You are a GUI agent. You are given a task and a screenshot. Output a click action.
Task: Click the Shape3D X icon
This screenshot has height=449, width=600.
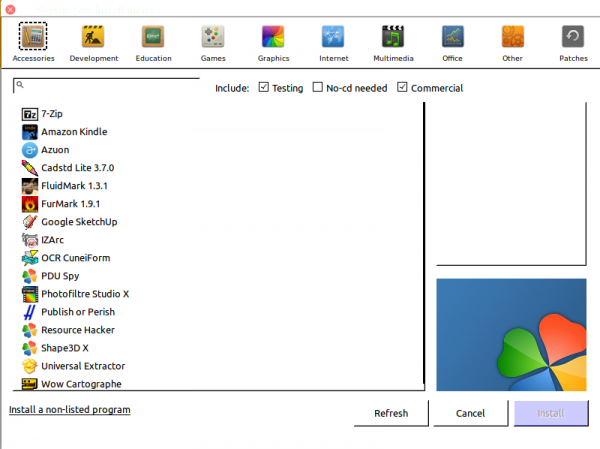pos(30,348)
